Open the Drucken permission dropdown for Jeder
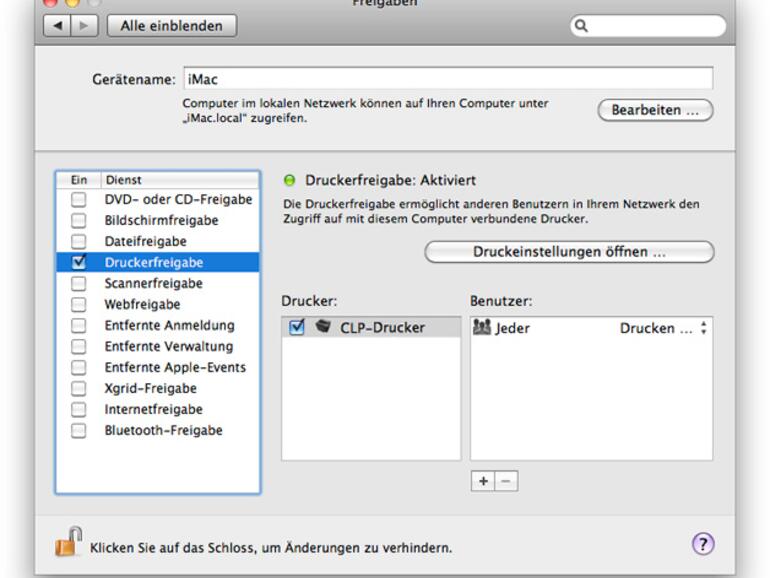 664,328
